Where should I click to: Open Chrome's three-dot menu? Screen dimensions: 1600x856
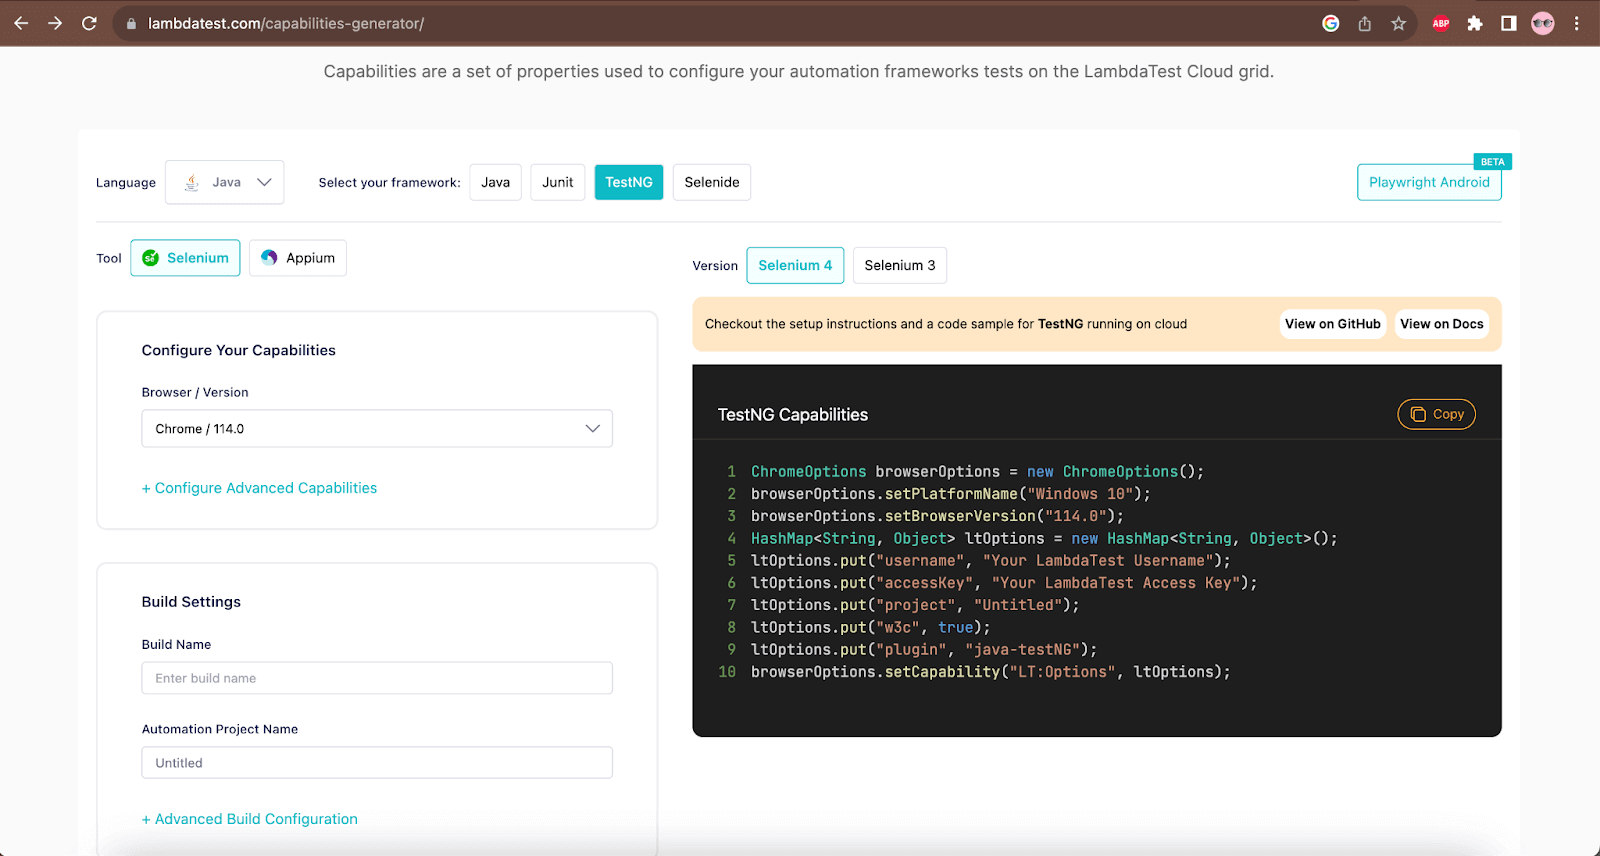[1577, 23]
